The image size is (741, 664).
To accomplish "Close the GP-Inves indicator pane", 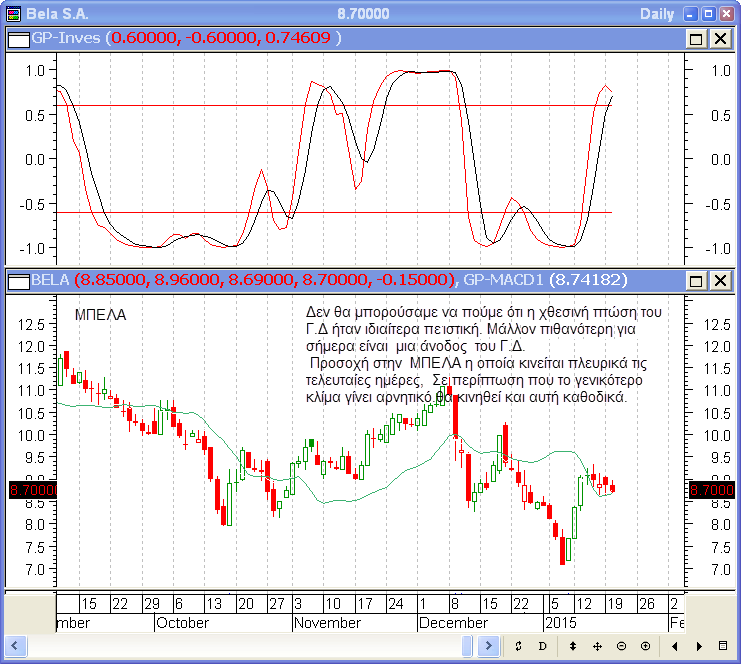I will (x=720, y=39).
